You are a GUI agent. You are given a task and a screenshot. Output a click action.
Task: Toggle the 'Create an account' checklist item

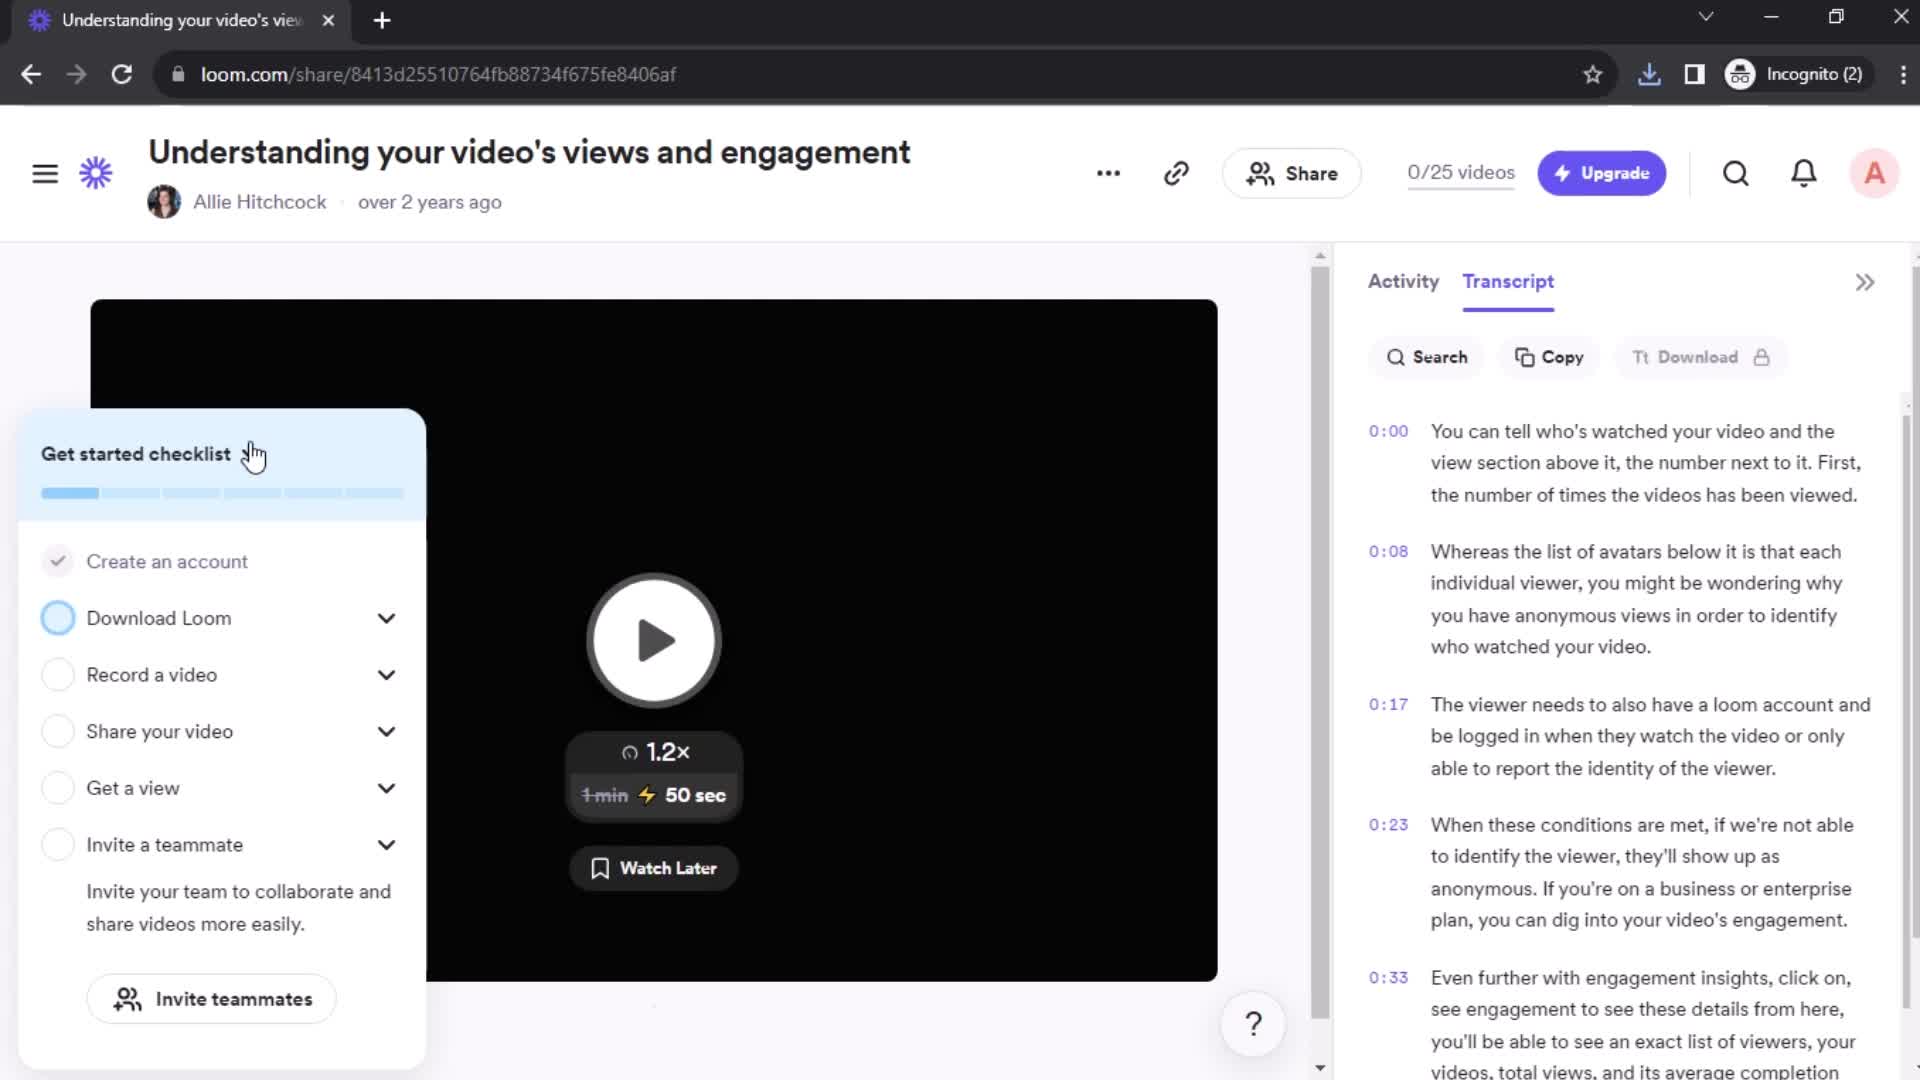click(58, 560)
